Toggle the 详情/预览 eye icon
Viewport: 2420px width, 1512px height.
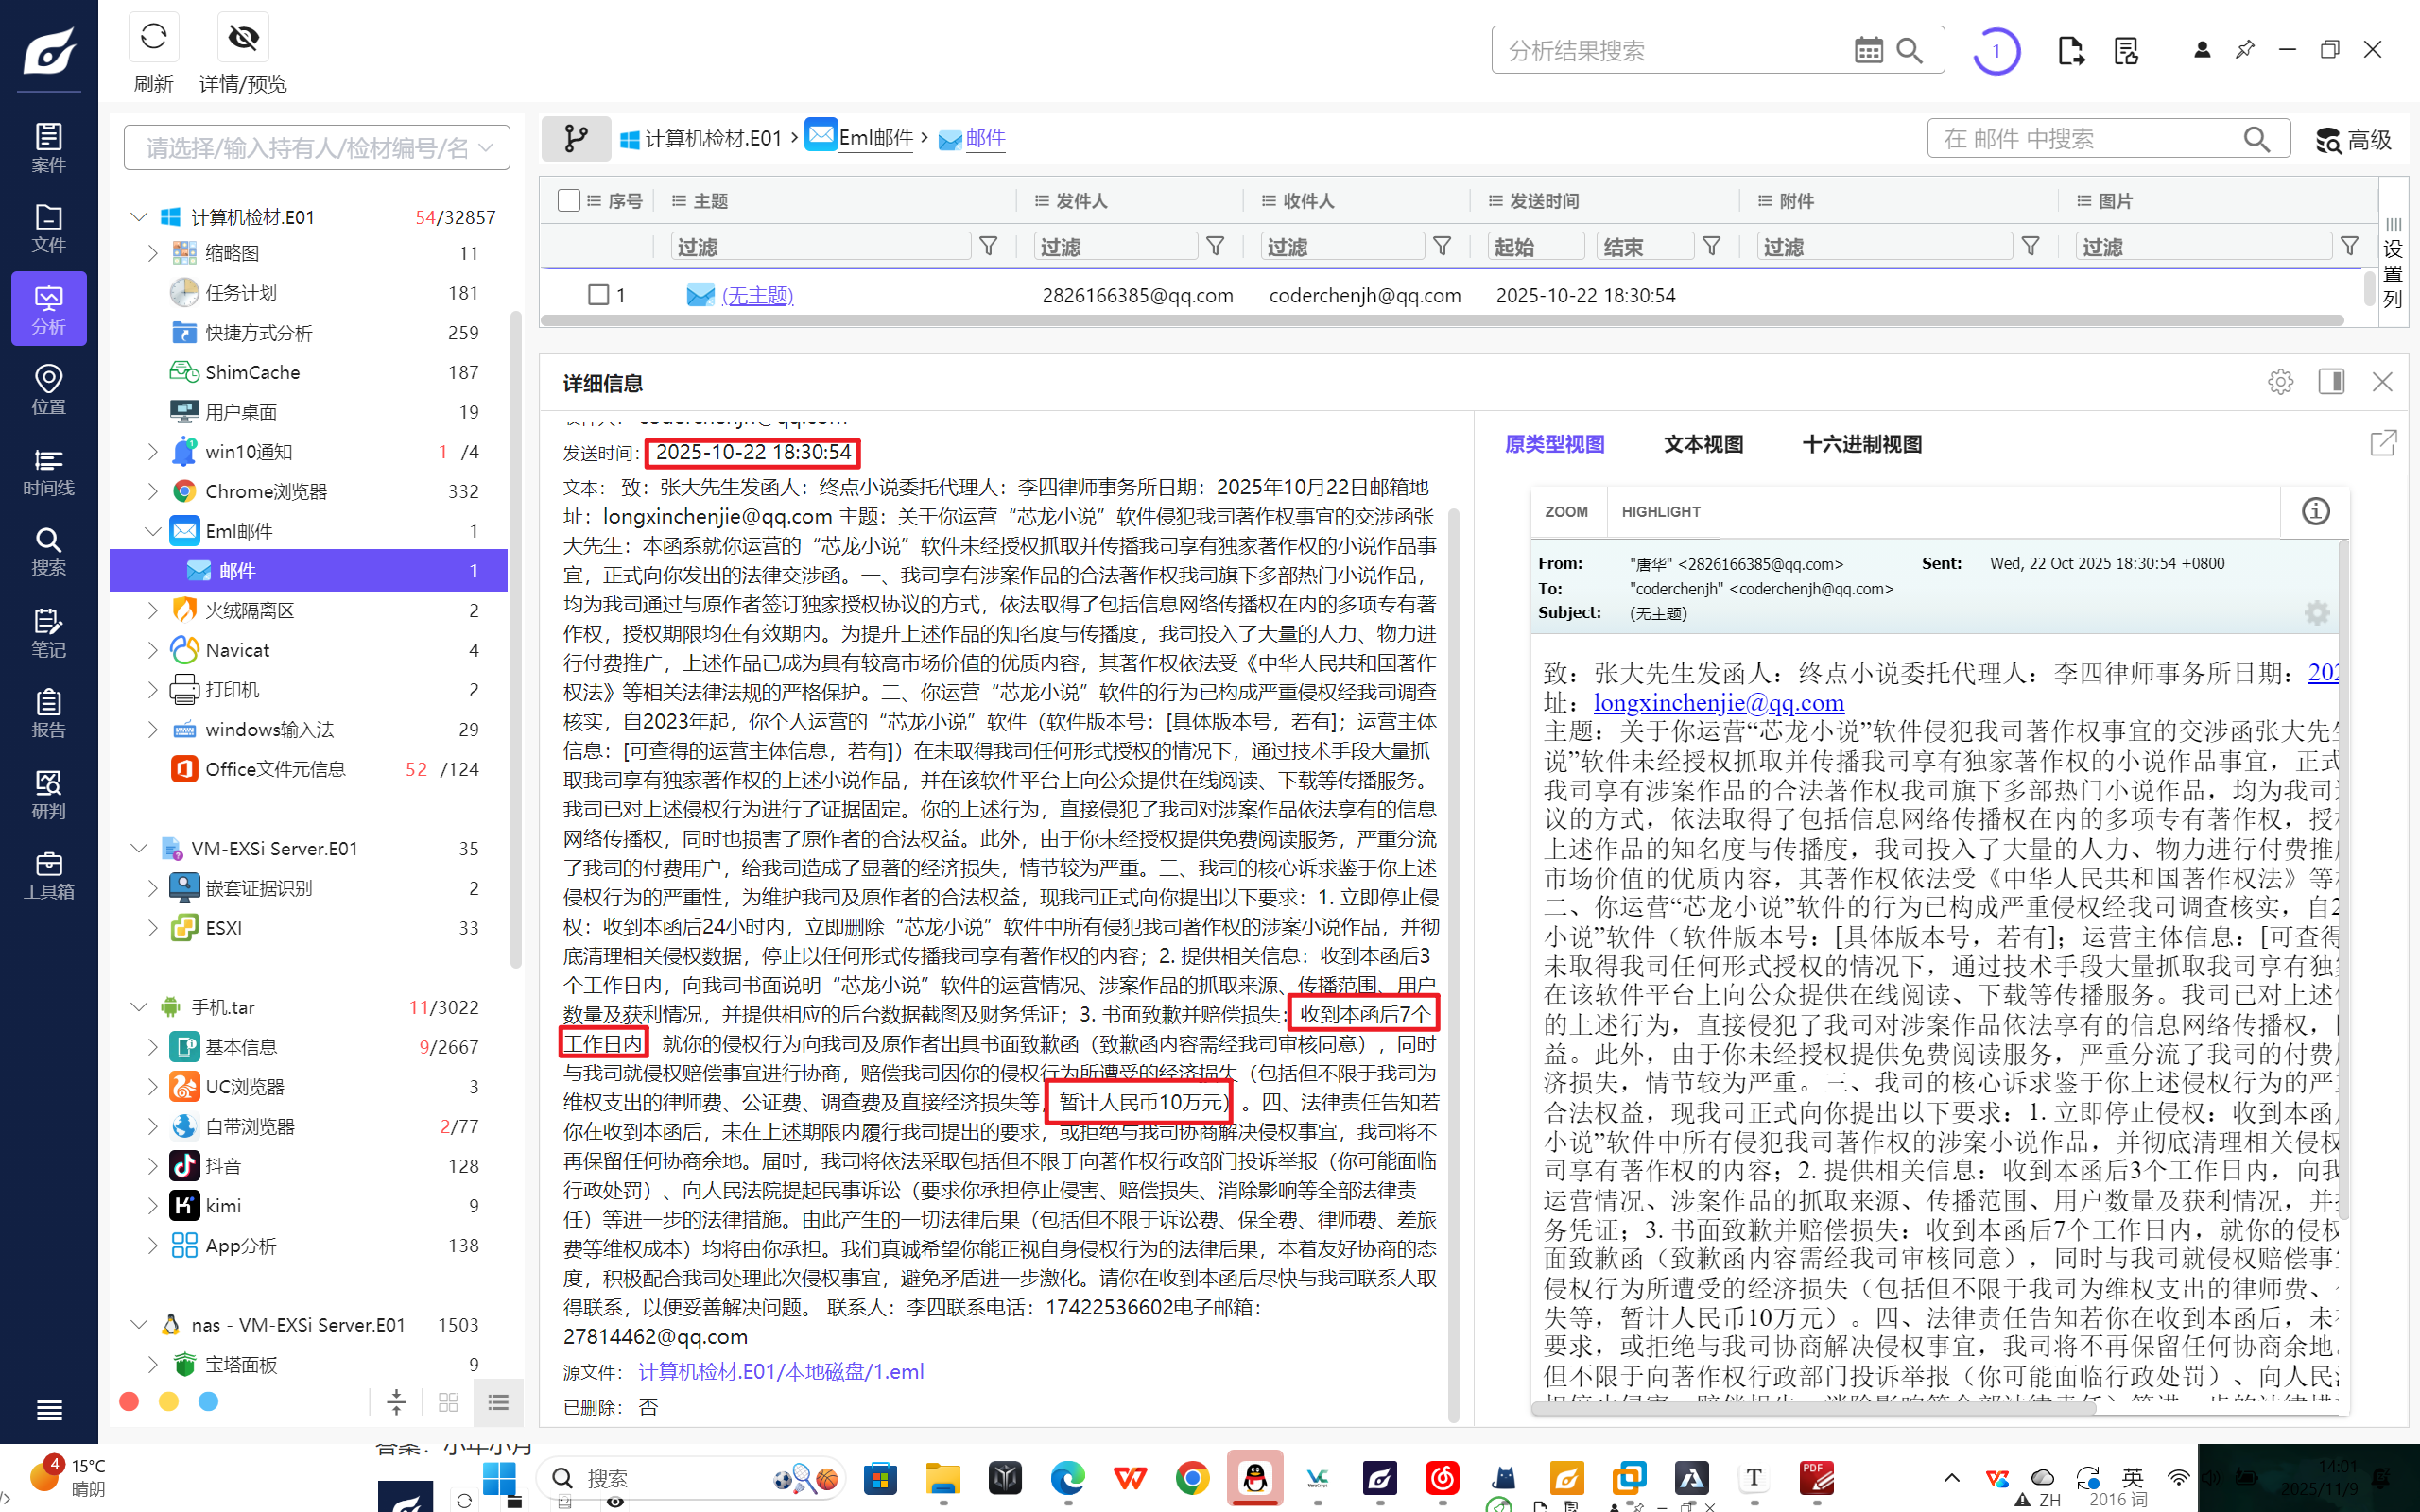tap(243, 38)
